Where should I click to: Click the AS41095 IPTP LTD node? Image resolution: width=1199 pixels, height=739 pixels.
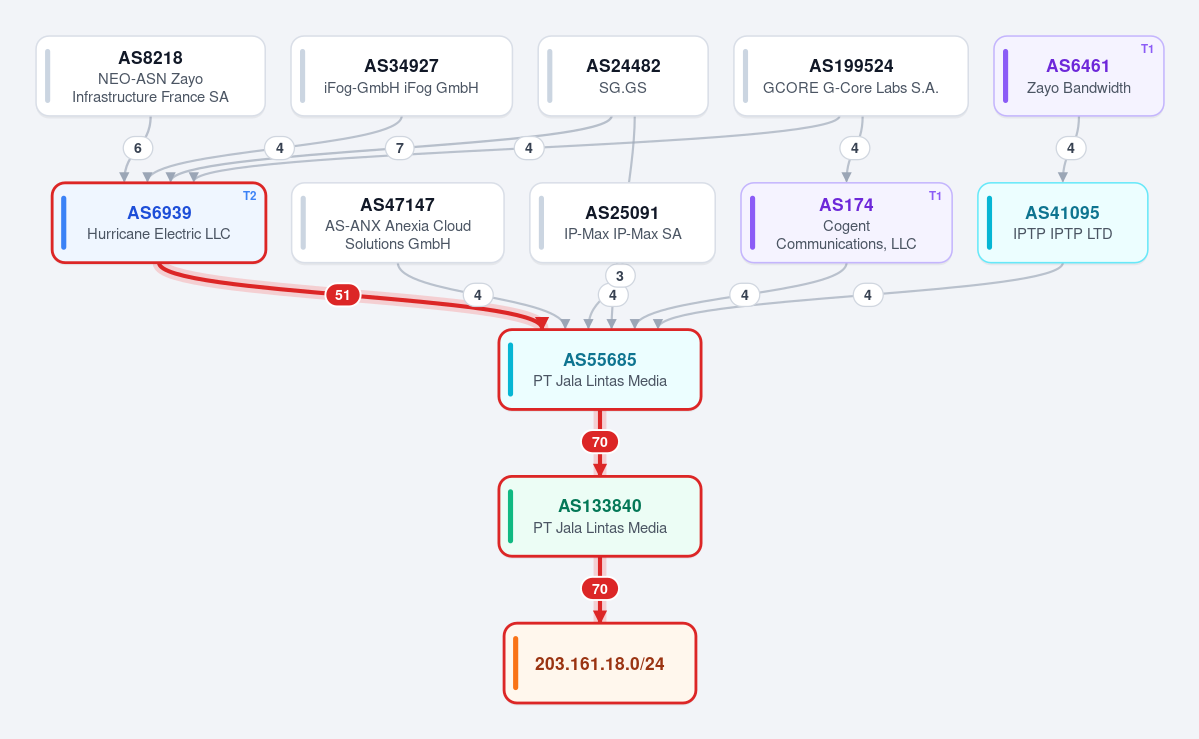[x=1063, y=223]
